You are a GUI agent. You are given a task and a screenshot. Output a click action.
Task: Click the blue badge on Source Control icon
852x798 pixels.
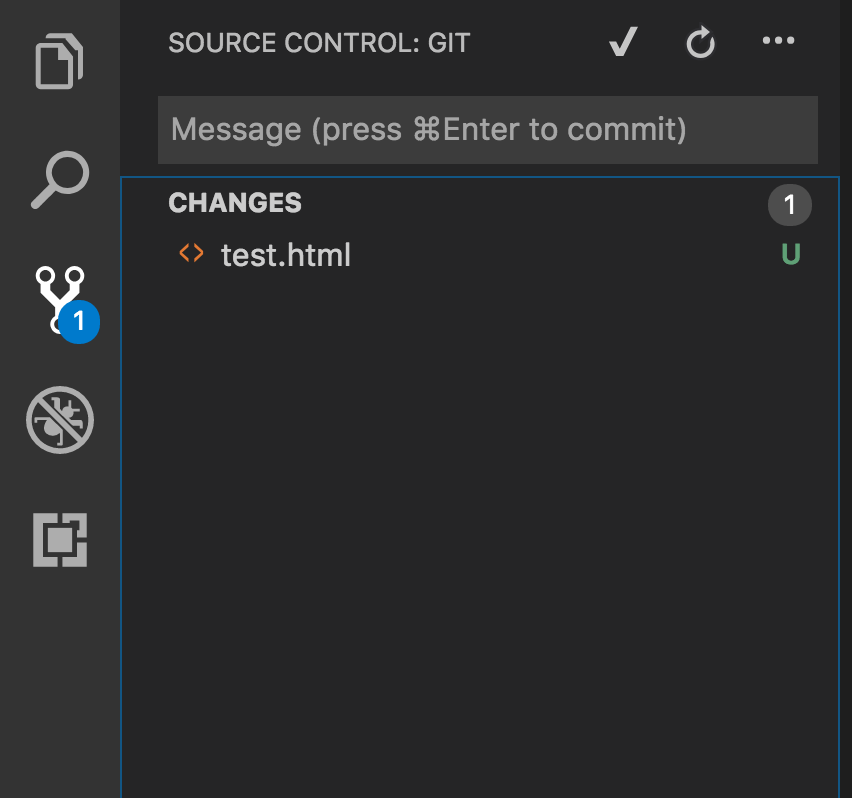(78, 322)
